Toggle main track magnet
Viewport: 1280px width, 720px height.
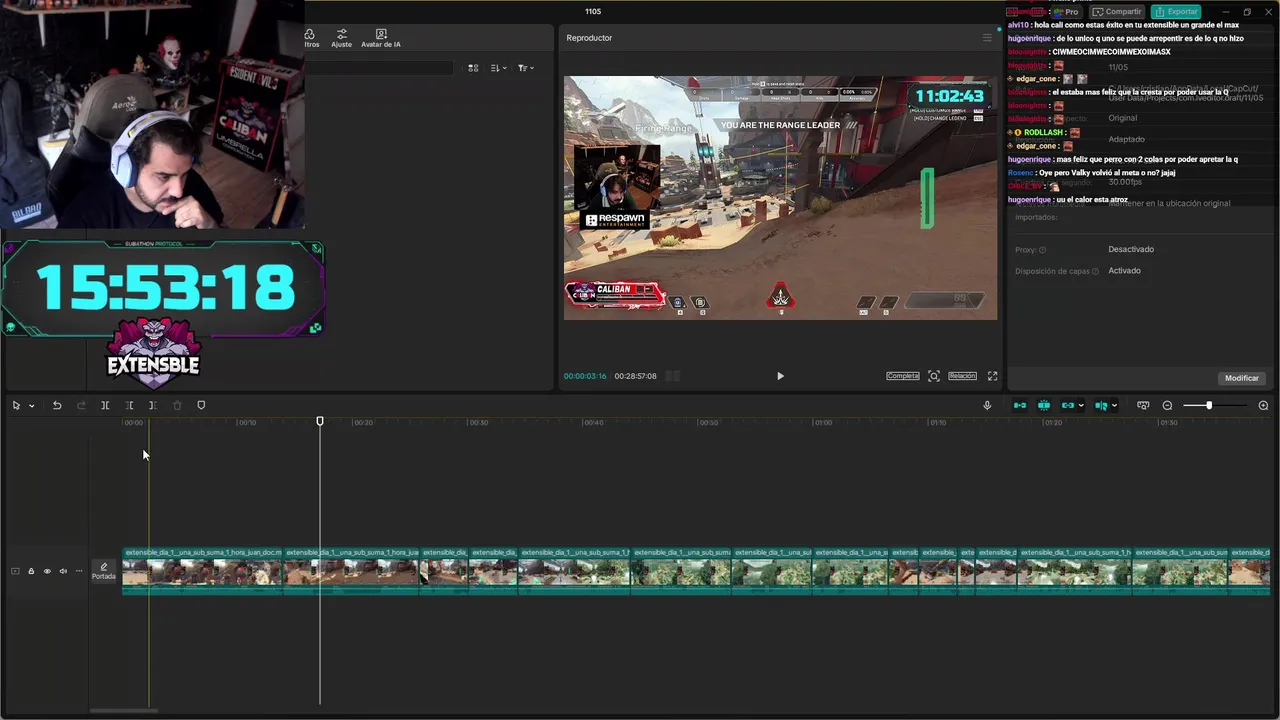pos(1020,405)
